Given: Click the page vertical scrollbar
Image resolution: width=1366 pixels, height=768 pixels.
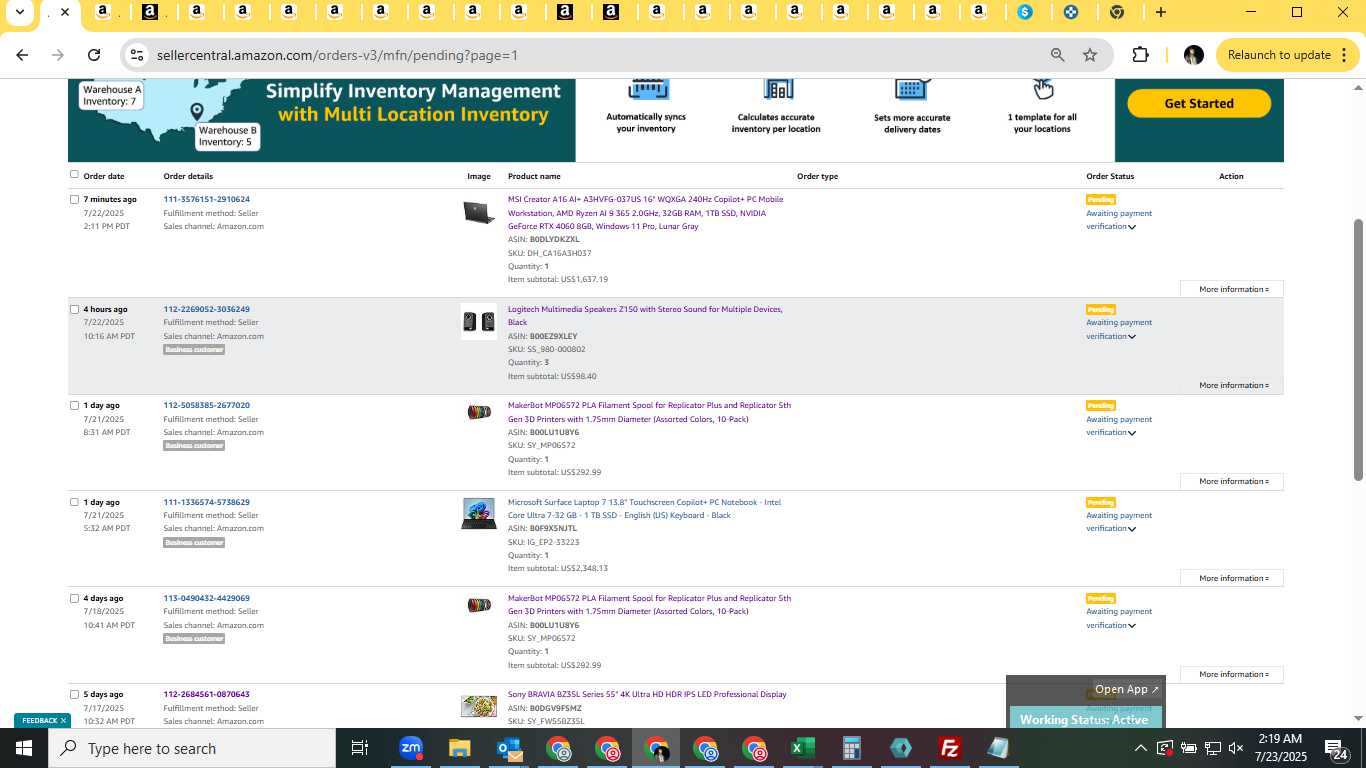Looking at the screenshot, I should 1358,350.
